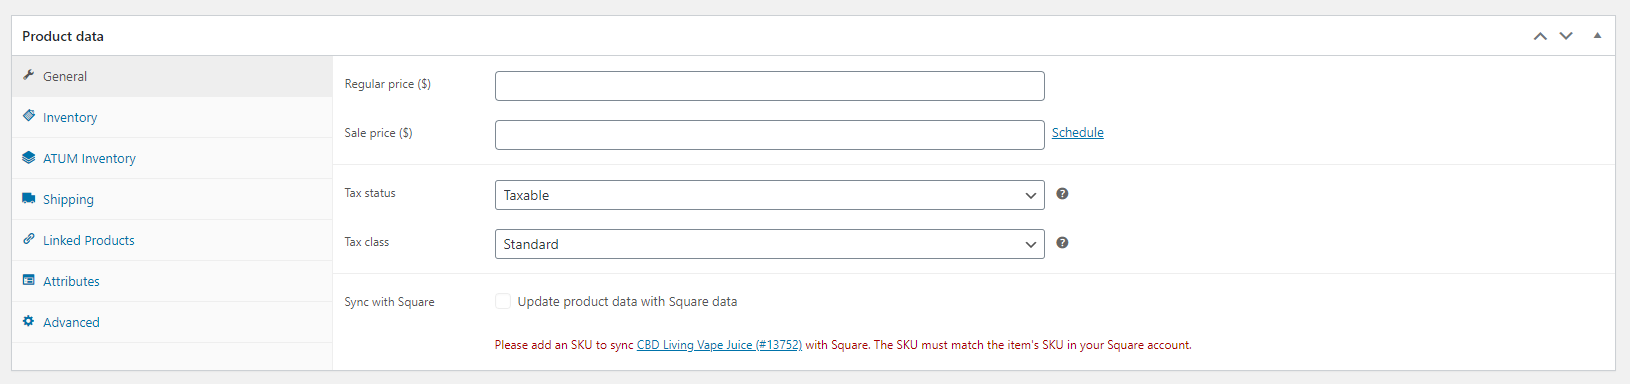Viewport: 1630px width, 384px height.
Task: Click the Tax status help icon
Action: coord(1062,194)
